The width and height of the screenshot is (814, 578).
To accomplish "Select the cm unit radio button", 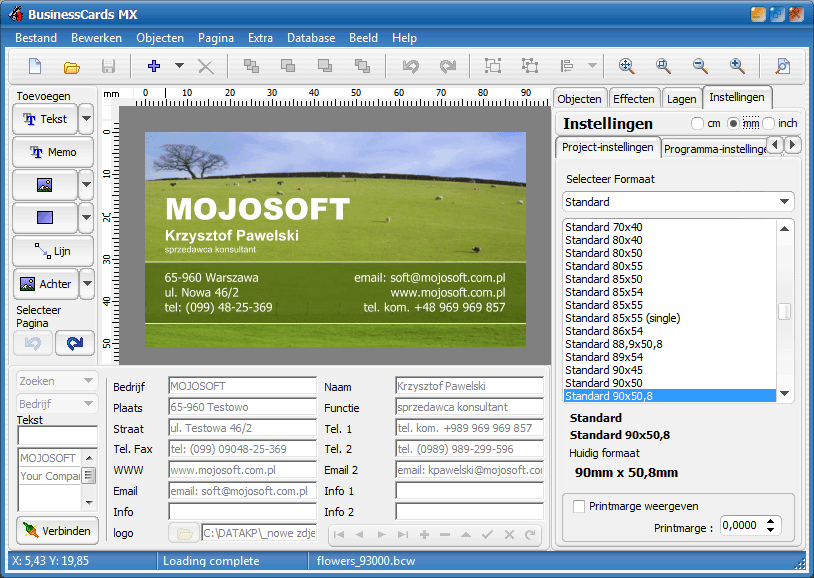I will [x=697, y=124].
